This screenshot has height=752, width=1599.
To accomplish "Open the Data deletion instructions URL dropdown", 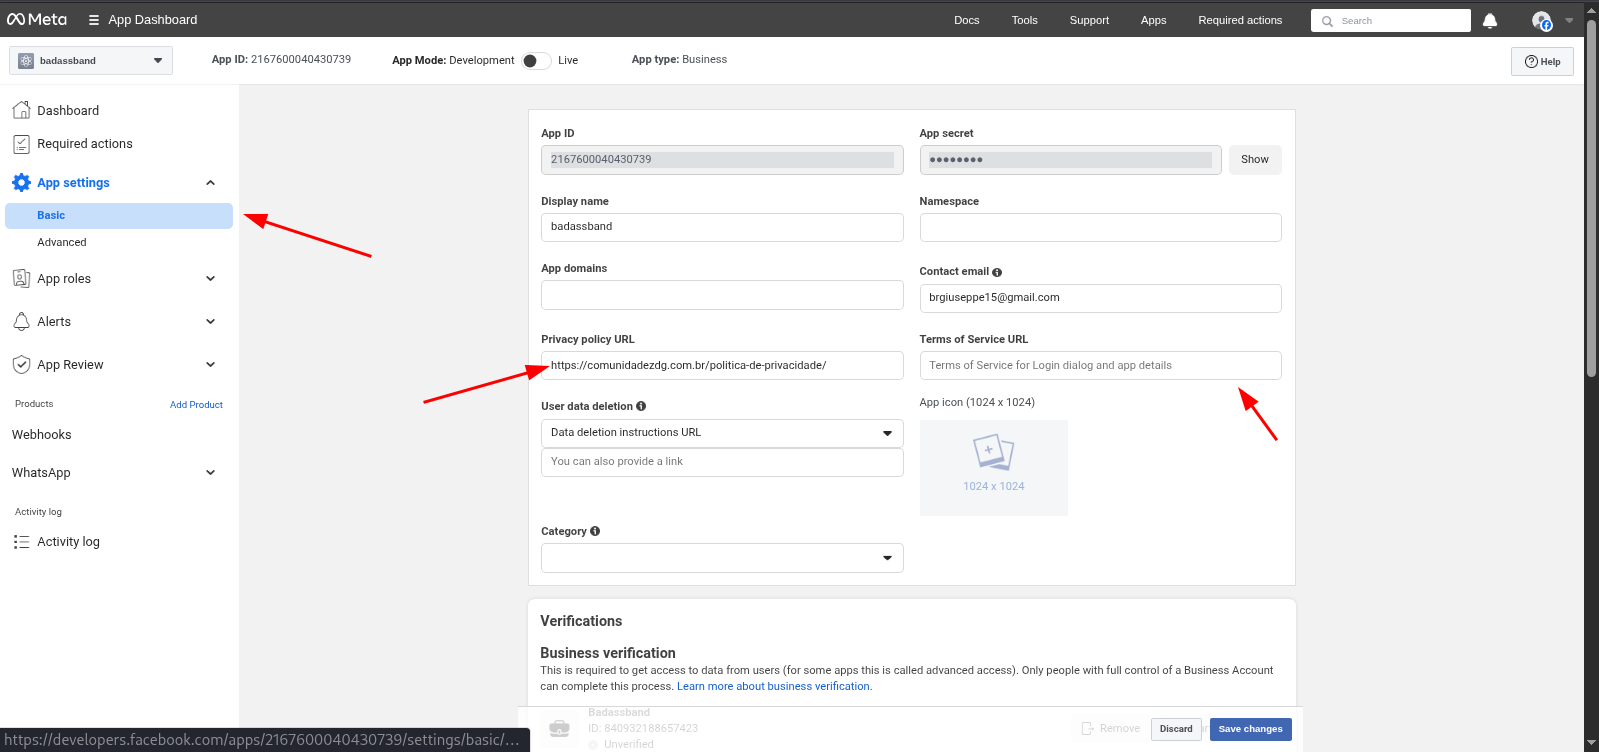I will 721,433.
